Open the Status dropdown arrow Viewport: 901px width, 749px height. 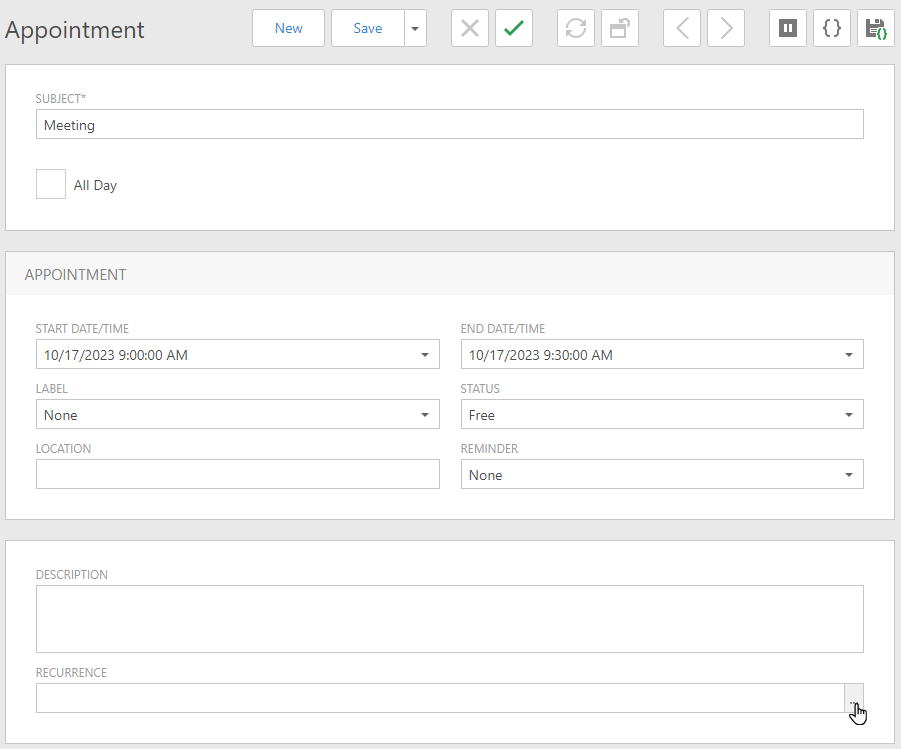[849, 414]
